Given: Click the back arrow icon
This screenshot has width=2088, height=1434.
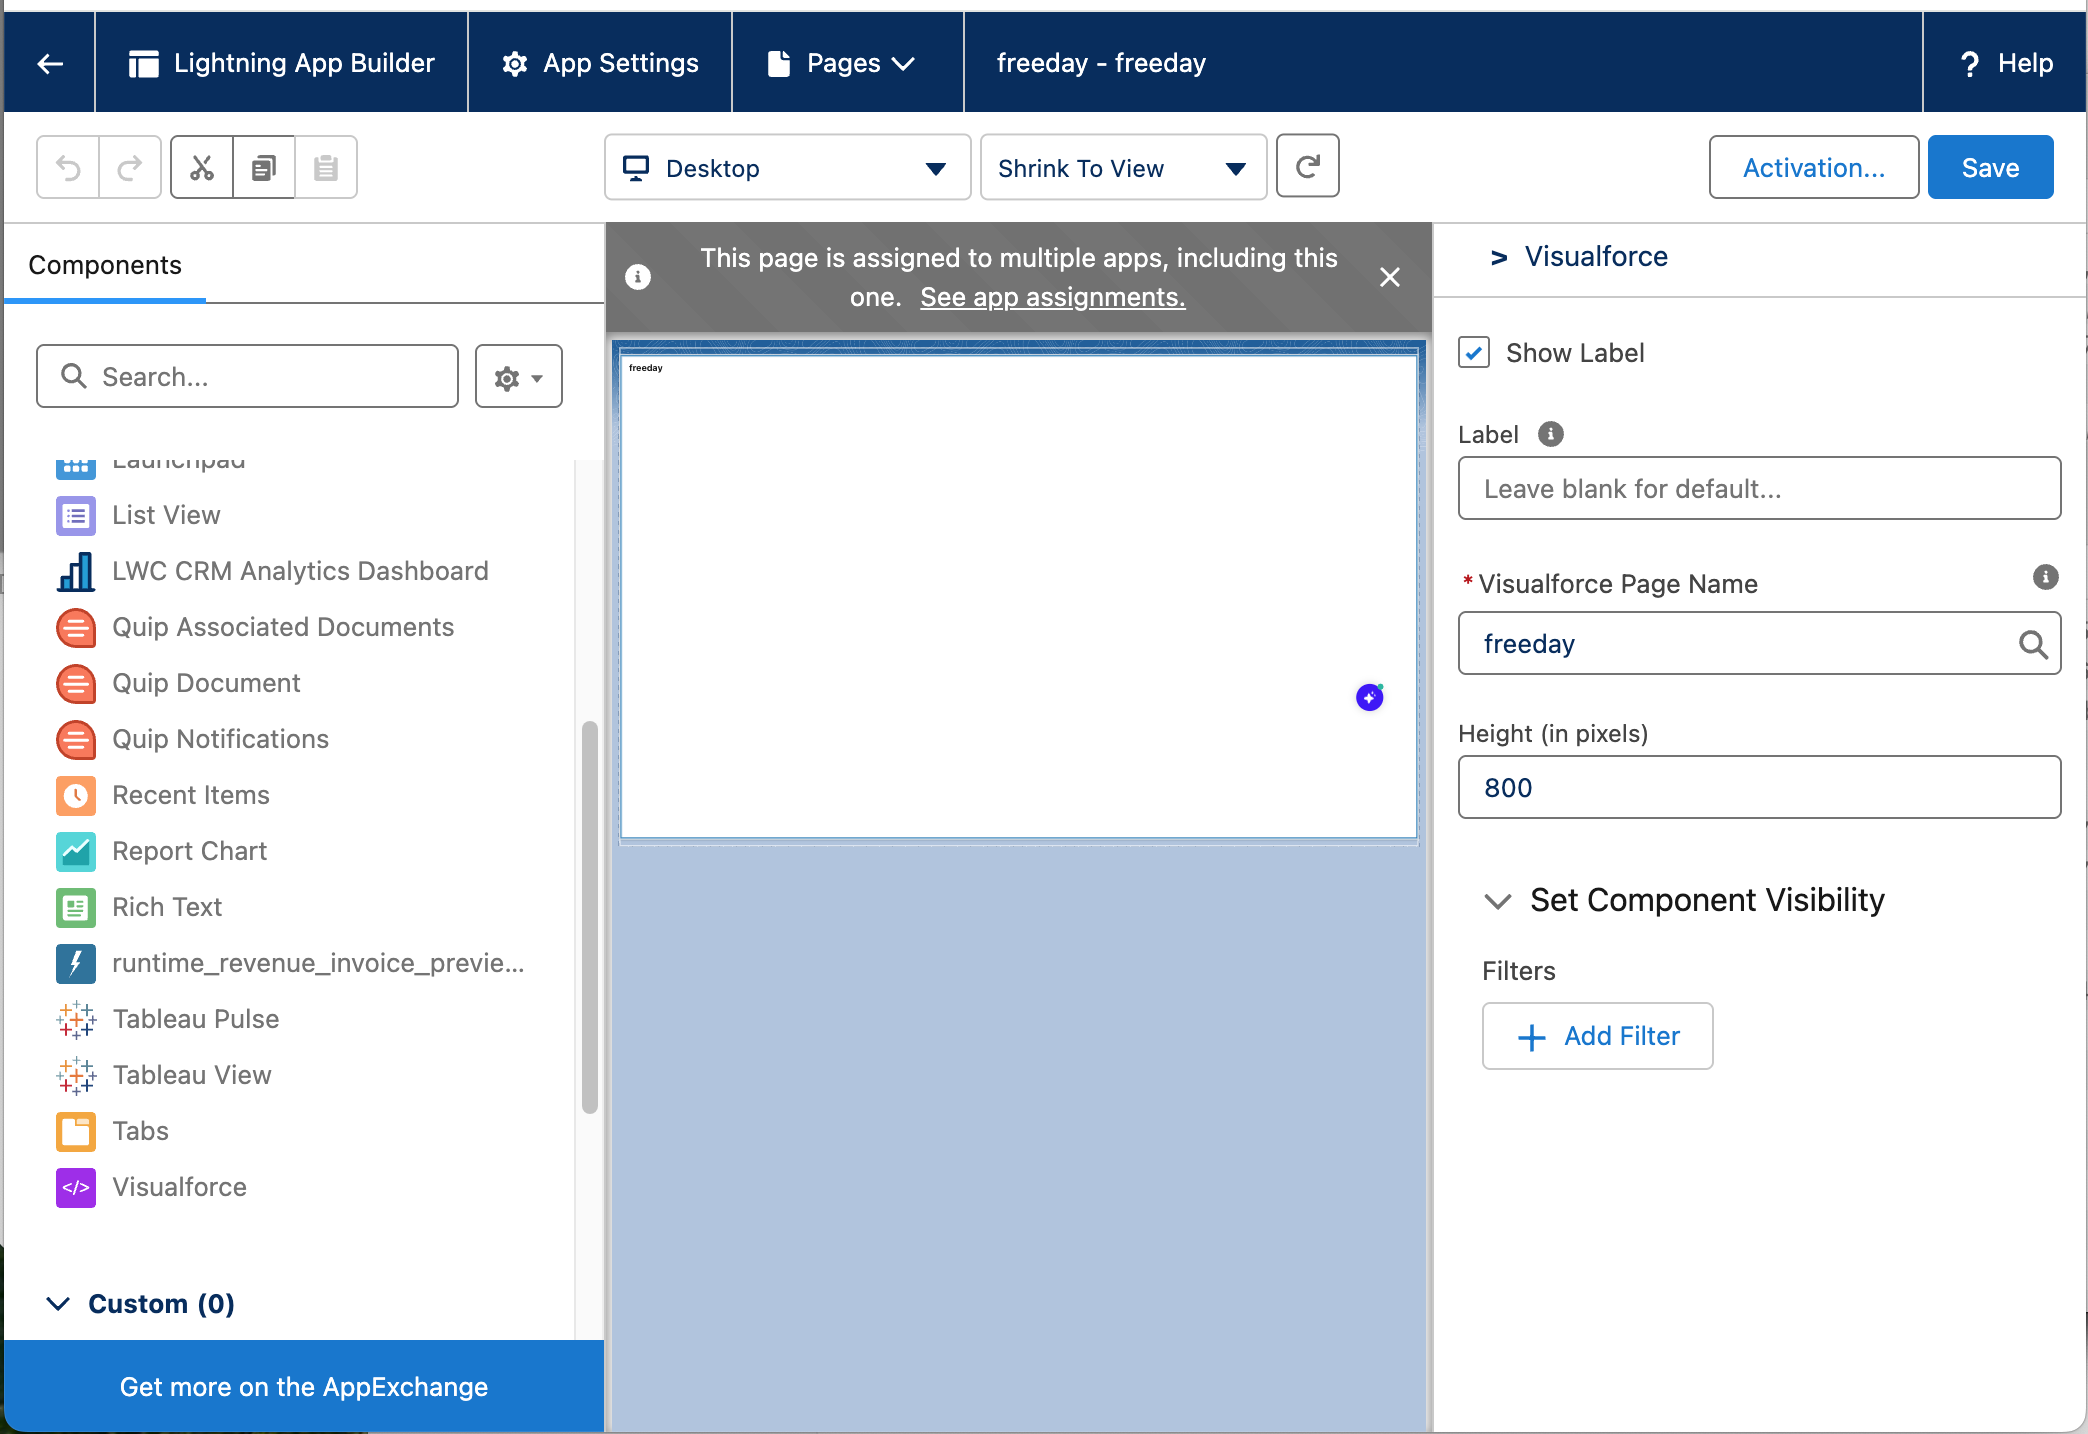Looking at the screenshot, I should pyautogui.click(x=50, y=63).
